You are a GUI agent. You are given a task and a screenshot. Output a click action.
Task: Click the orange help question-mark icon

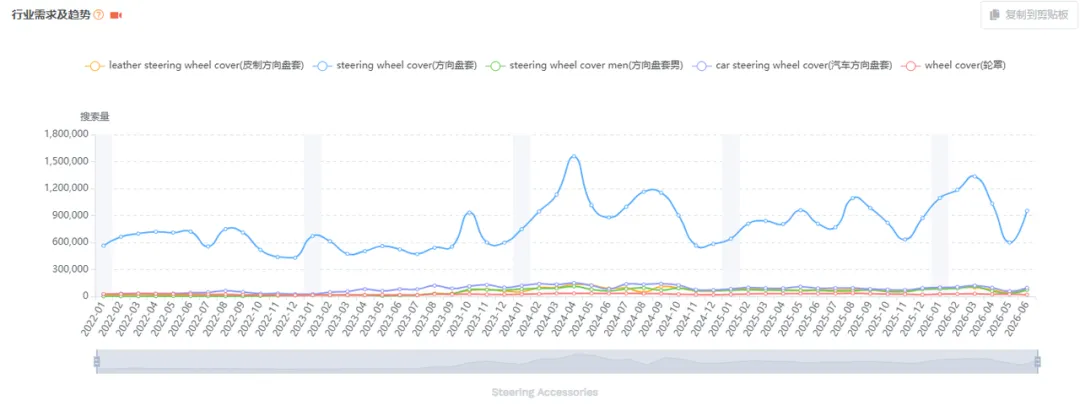[98, 15]
